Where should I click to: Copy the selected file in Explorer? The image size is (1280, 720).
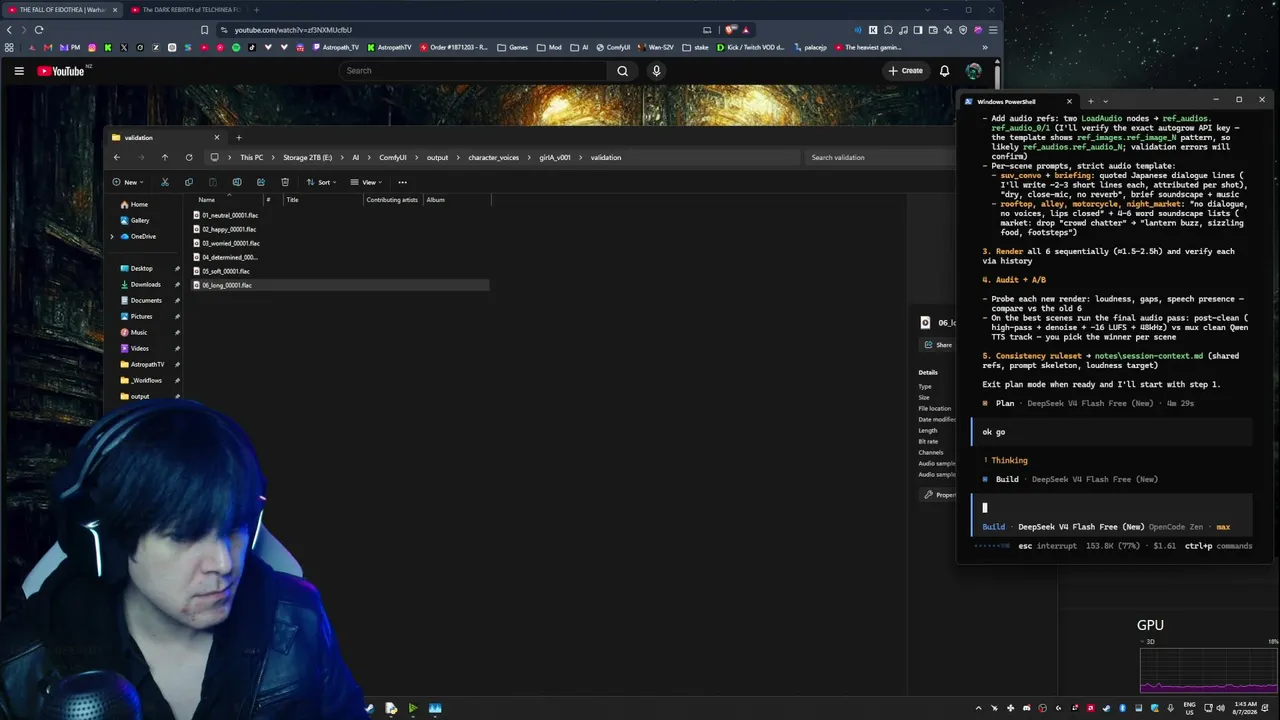click(189, 182)
